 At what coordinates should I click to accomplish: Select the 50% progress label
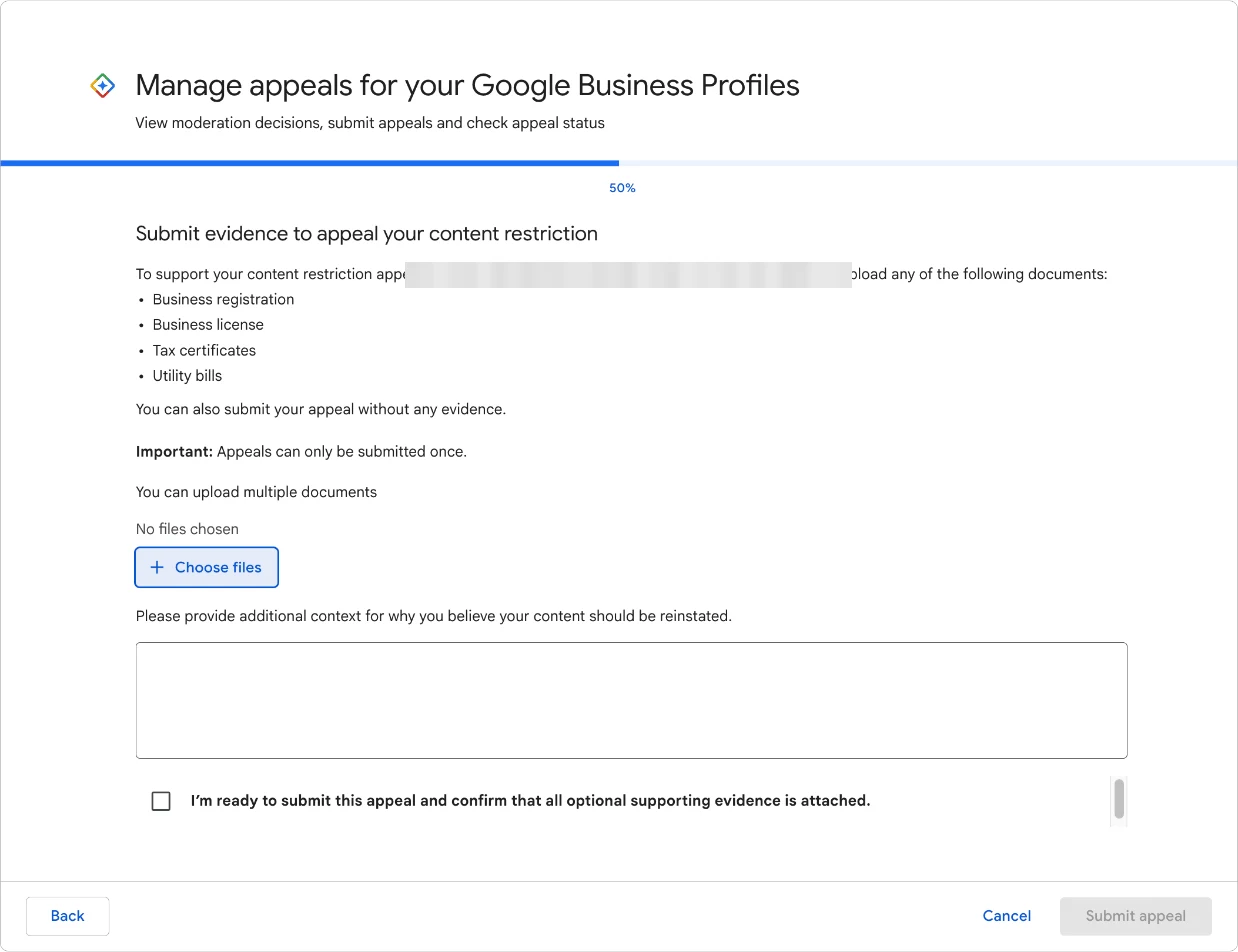[x=622, y=188]
